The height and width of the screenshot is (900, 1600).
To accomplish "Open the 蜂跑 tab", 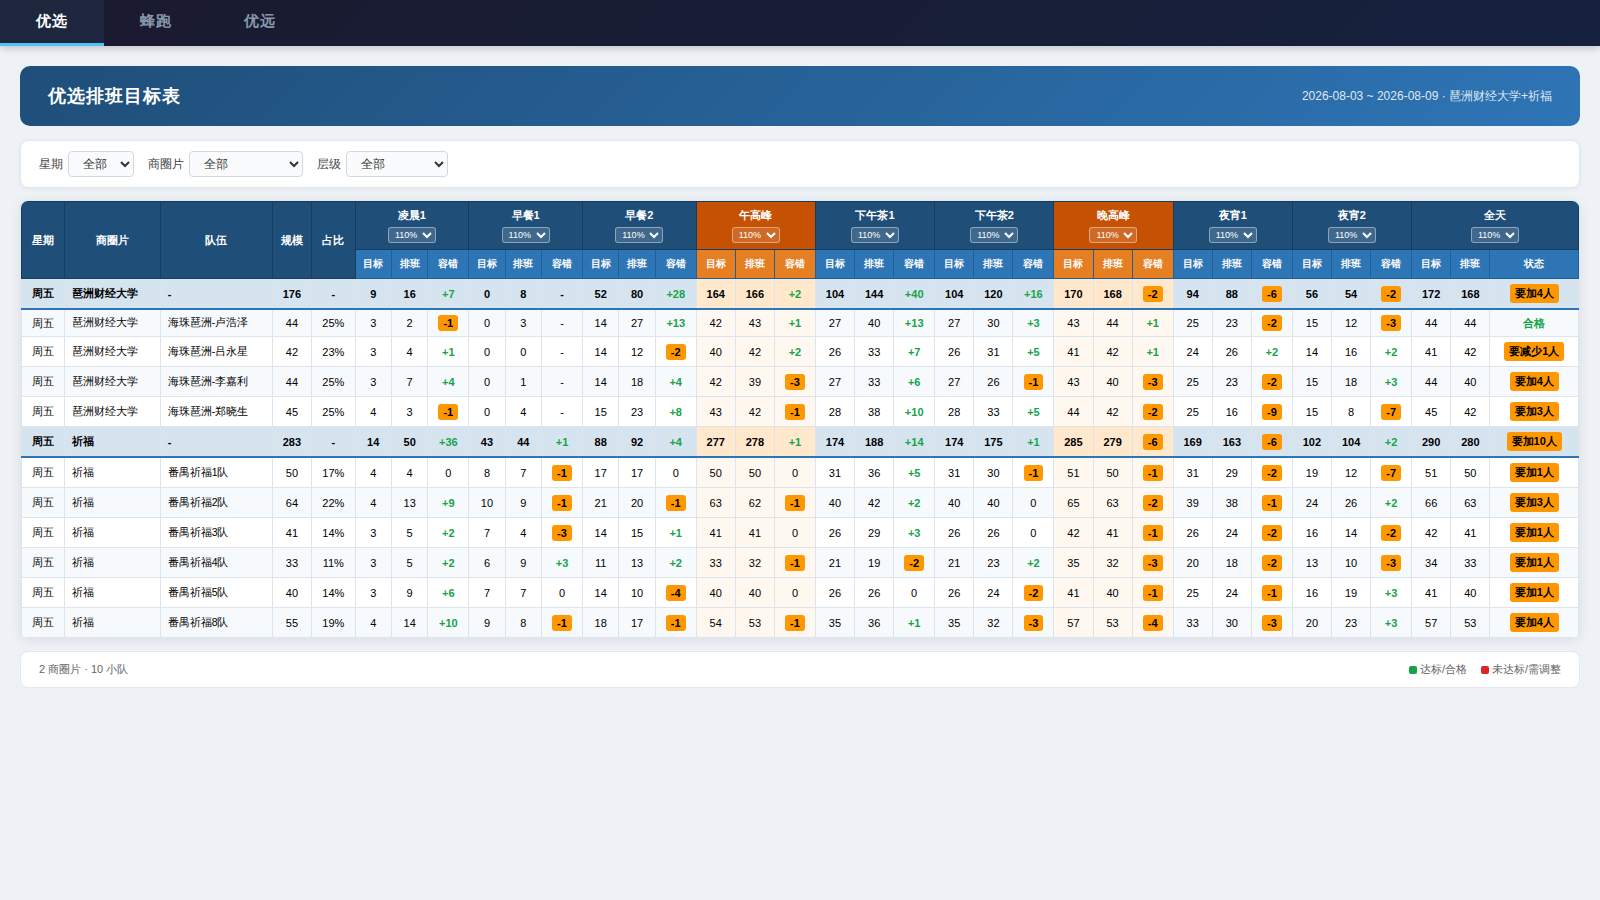I will pos(155,21).
